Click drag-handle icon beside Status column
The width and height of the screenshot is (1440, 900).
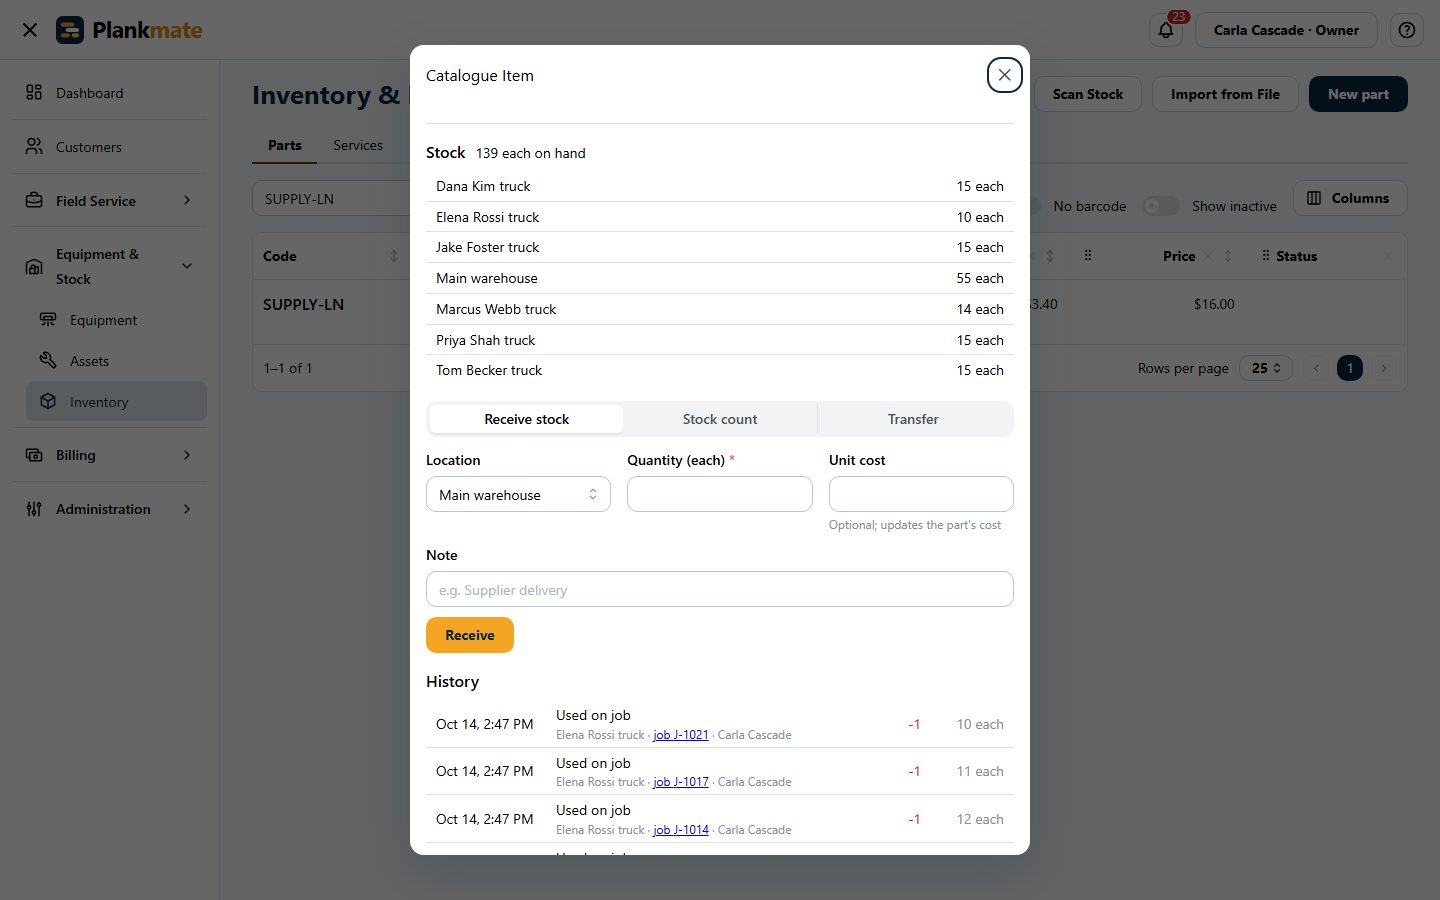point(1266,256)
